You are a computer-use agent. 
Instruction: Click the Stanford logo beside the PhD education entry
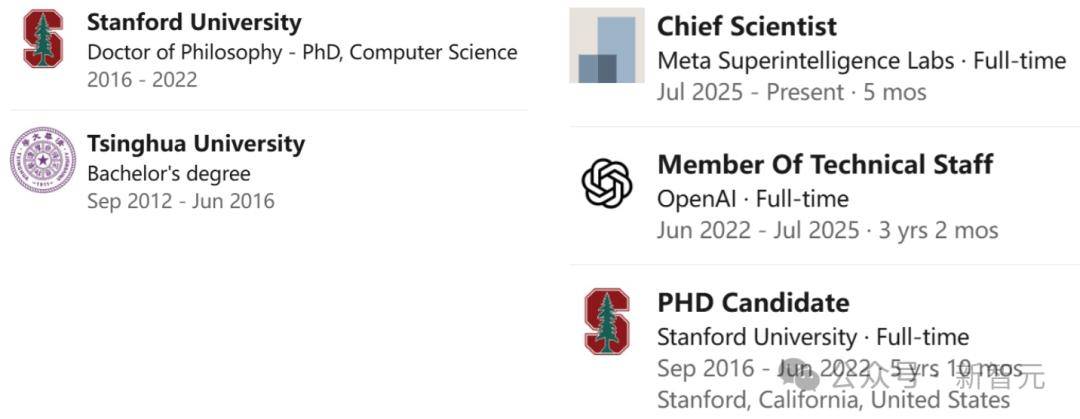pyautogui.click(x=43, y=39)
